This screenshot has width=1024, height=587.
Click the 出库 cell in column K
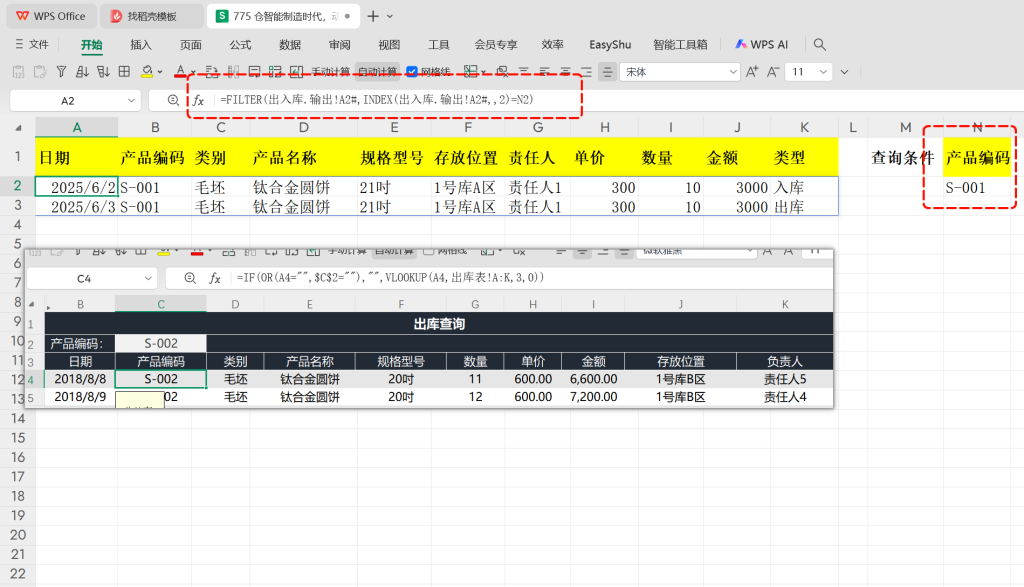click(x=804, y=206)
